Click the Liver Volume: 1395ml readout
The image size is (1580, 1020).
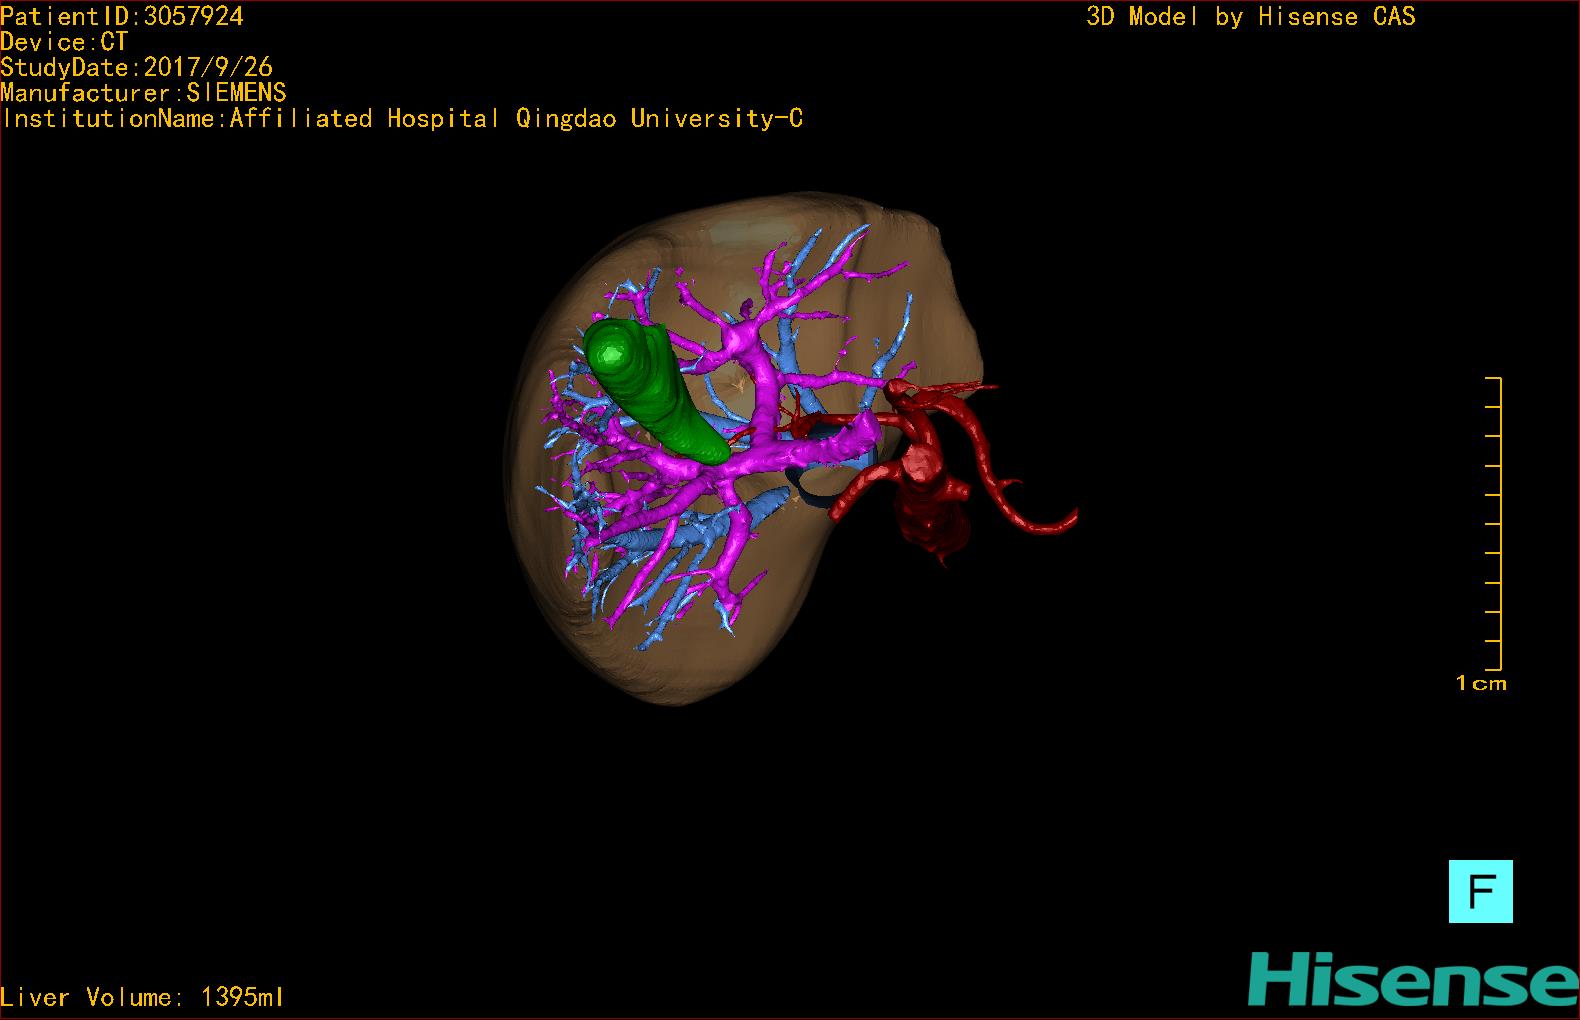click(x=142, y=997)
